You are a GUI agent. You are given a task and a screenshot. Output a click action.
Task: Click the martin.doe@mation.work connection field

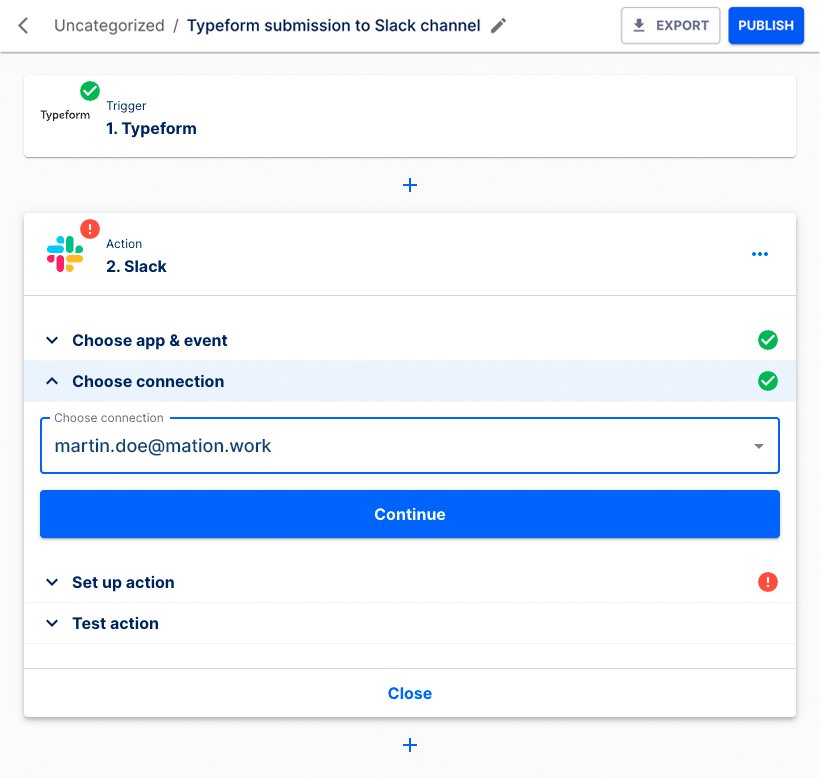point(400,445)
